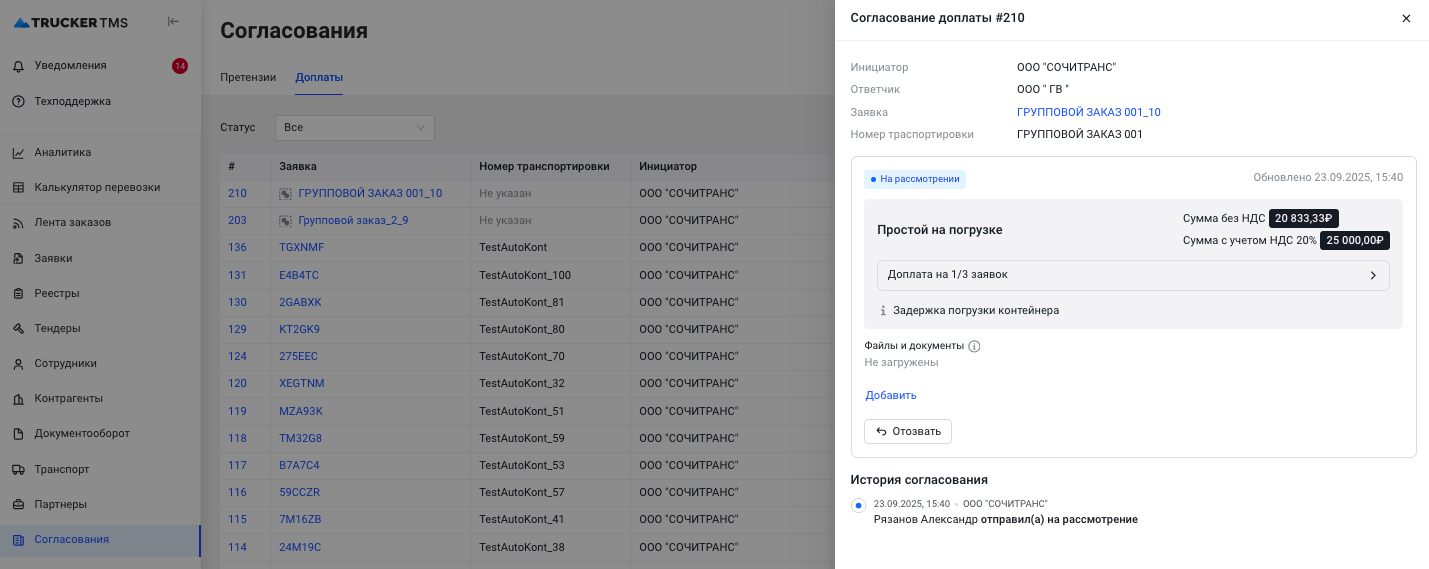The image size is (1429, 569).
Task: Open Транспорт truck icon in sidebar
Action: click(18, 469)
